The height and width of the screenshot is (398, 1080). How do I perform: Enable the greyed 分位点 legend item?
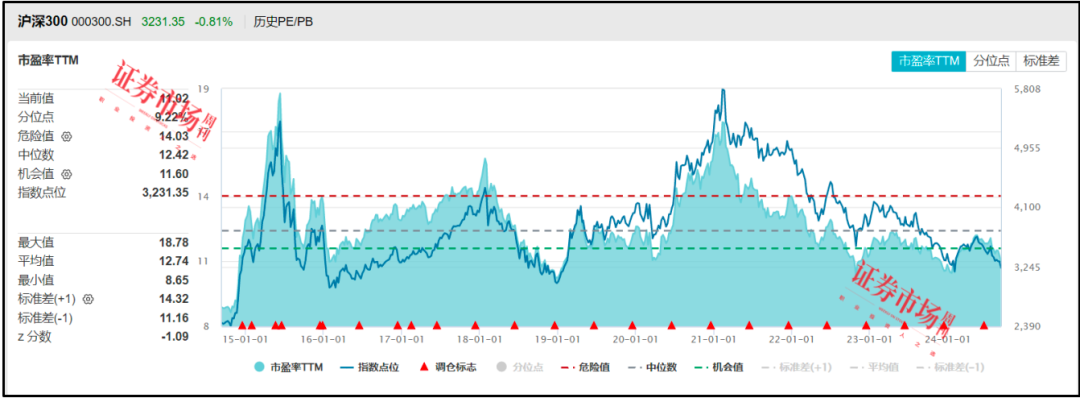519,367
